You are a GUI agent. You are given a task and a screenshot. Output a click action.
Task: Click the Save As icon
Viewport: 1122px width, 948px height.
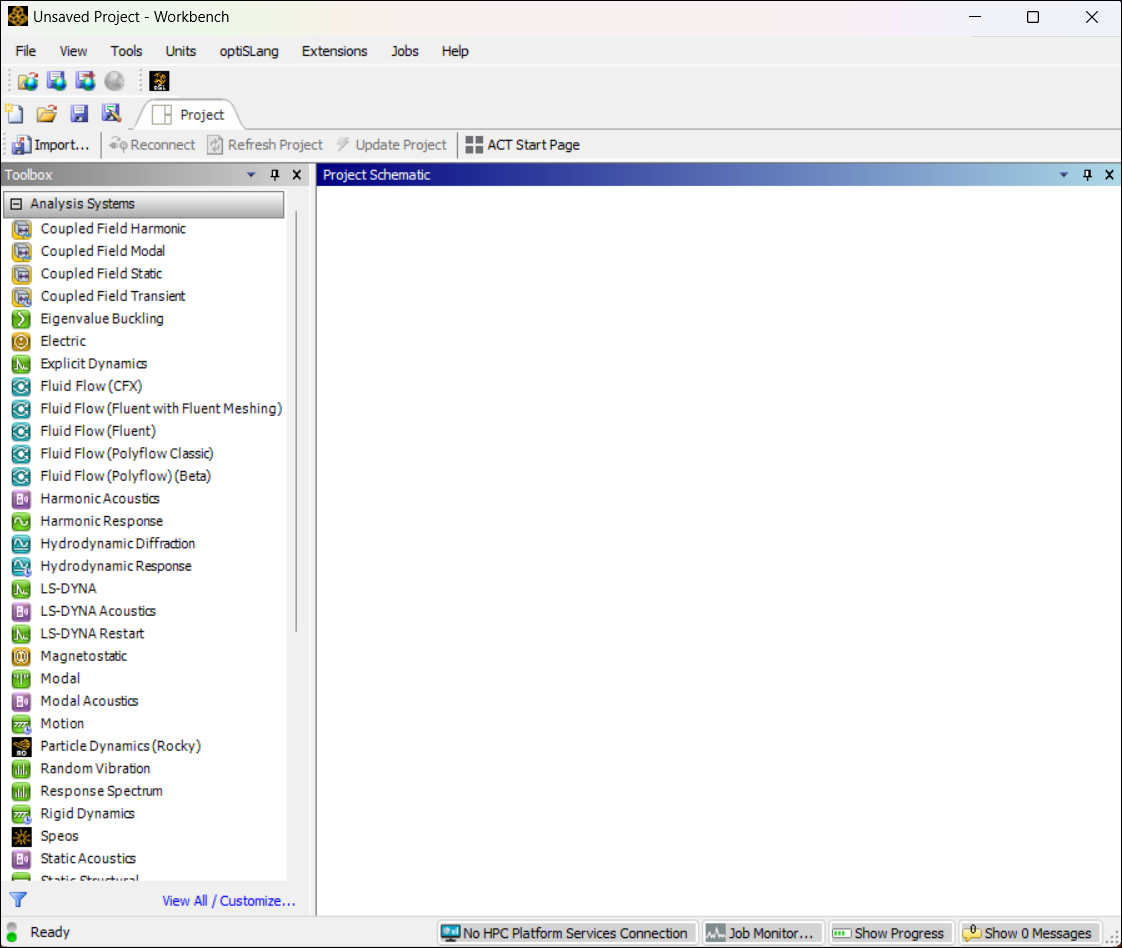tap(111, 114)
